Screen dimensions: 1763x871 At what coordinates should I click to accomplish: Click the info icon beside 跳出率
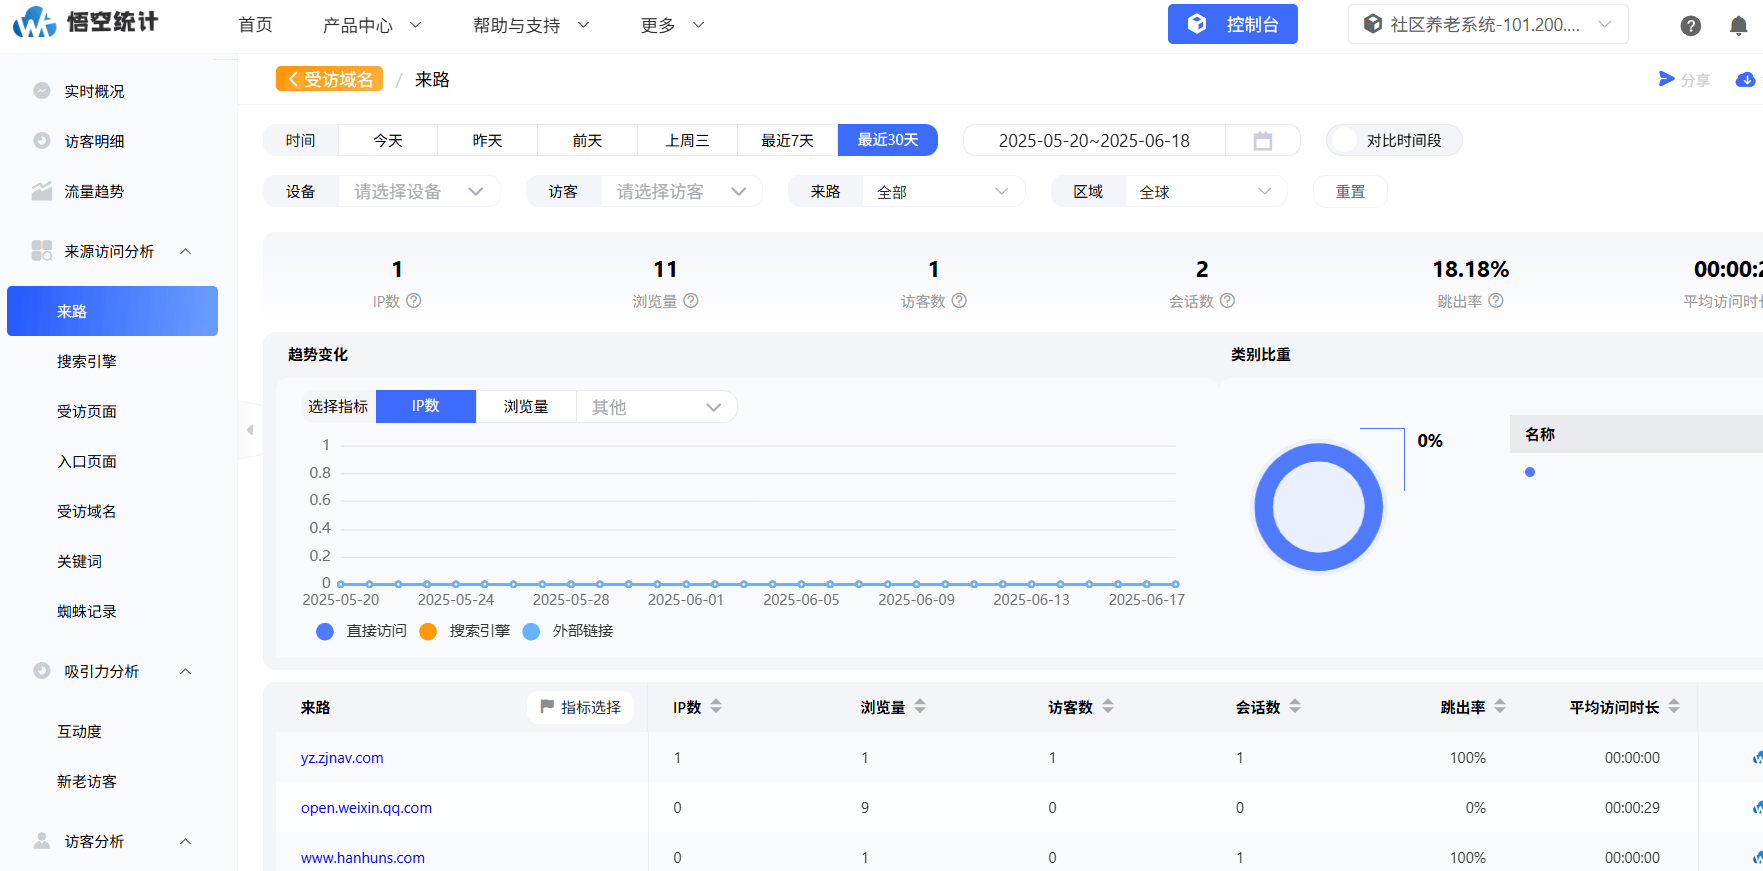tap(1496, 301)
